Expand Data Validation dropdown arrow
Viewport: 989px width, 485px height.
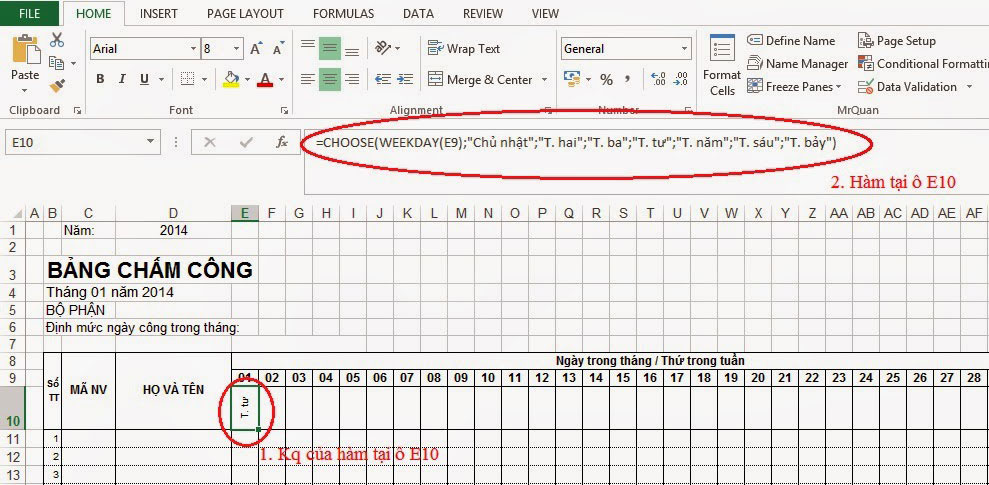tap(969, 86)
